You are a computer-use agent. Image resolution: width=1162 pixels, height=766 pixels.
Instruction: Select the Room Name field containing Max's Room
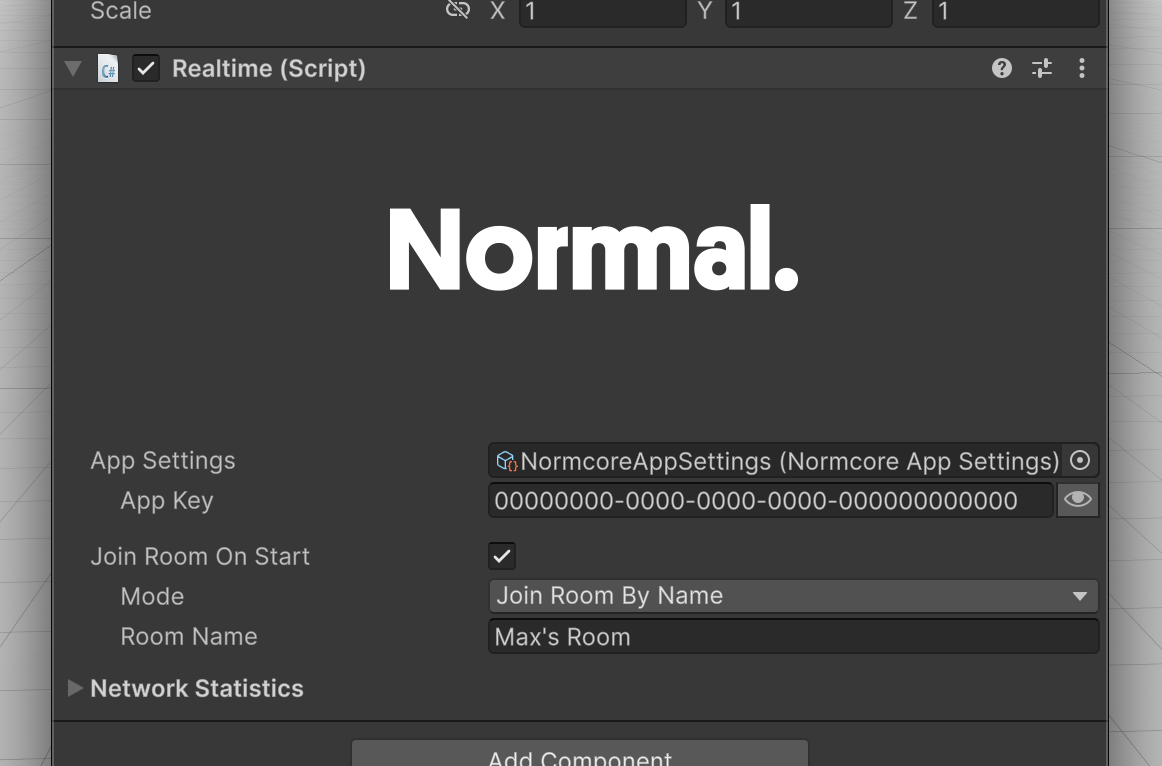793,637
